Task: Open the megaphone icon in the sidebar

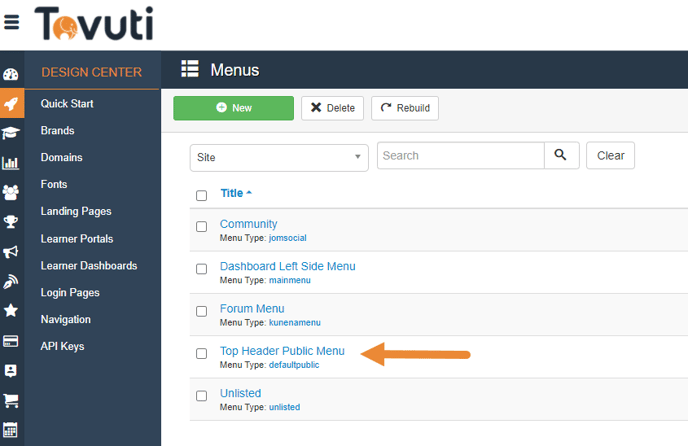Action: (x=11, y=252)
